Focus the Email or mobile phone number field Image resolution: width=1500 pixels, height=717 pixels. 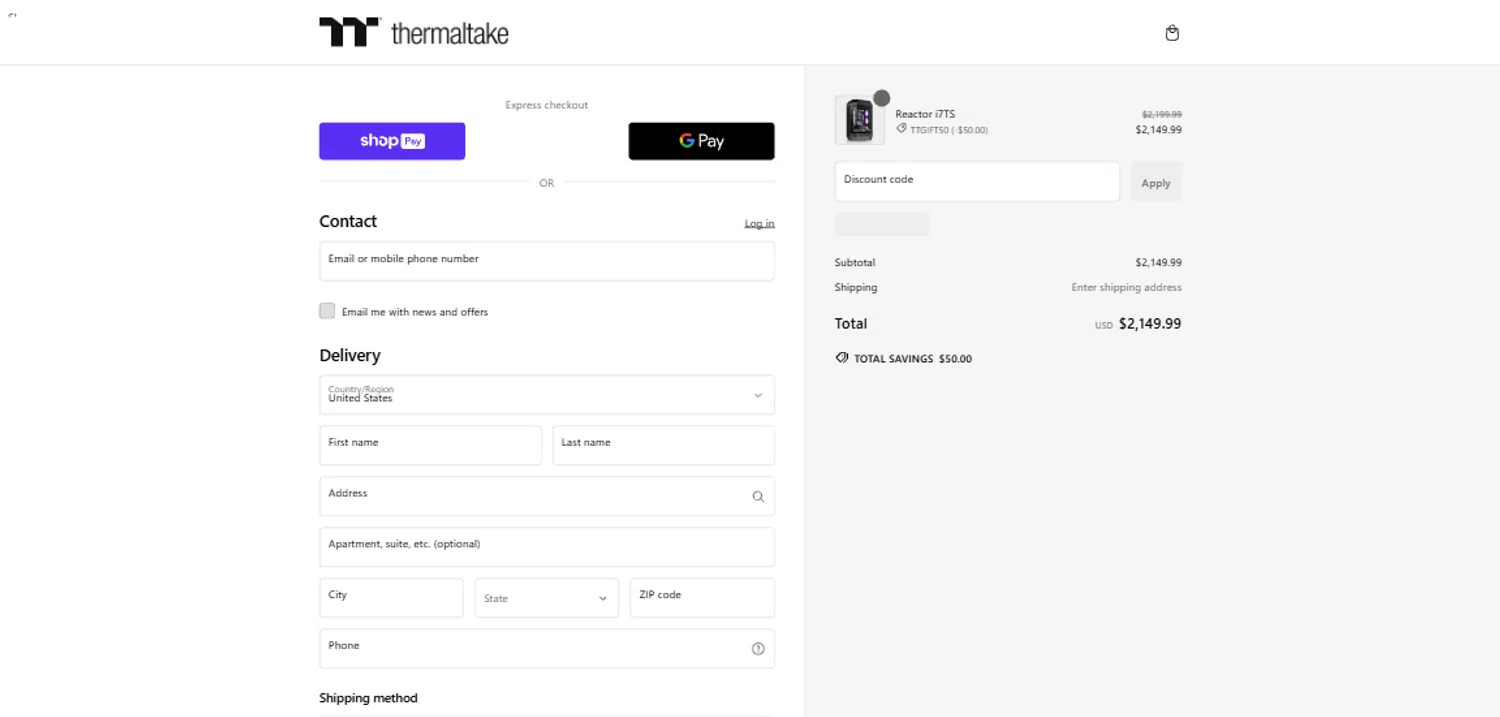[x=547, y=261]
